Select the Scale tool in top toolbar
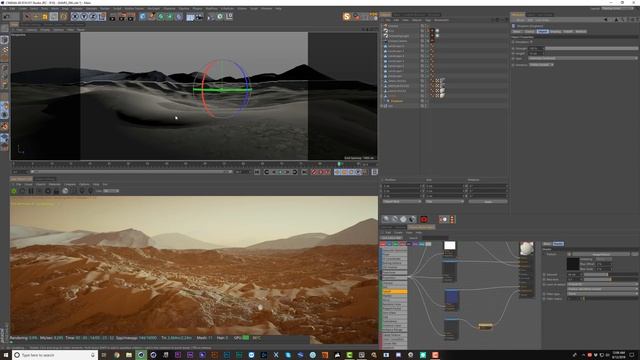Image resolution: width=640 pixels, height=360 pixels. (45, 17)
